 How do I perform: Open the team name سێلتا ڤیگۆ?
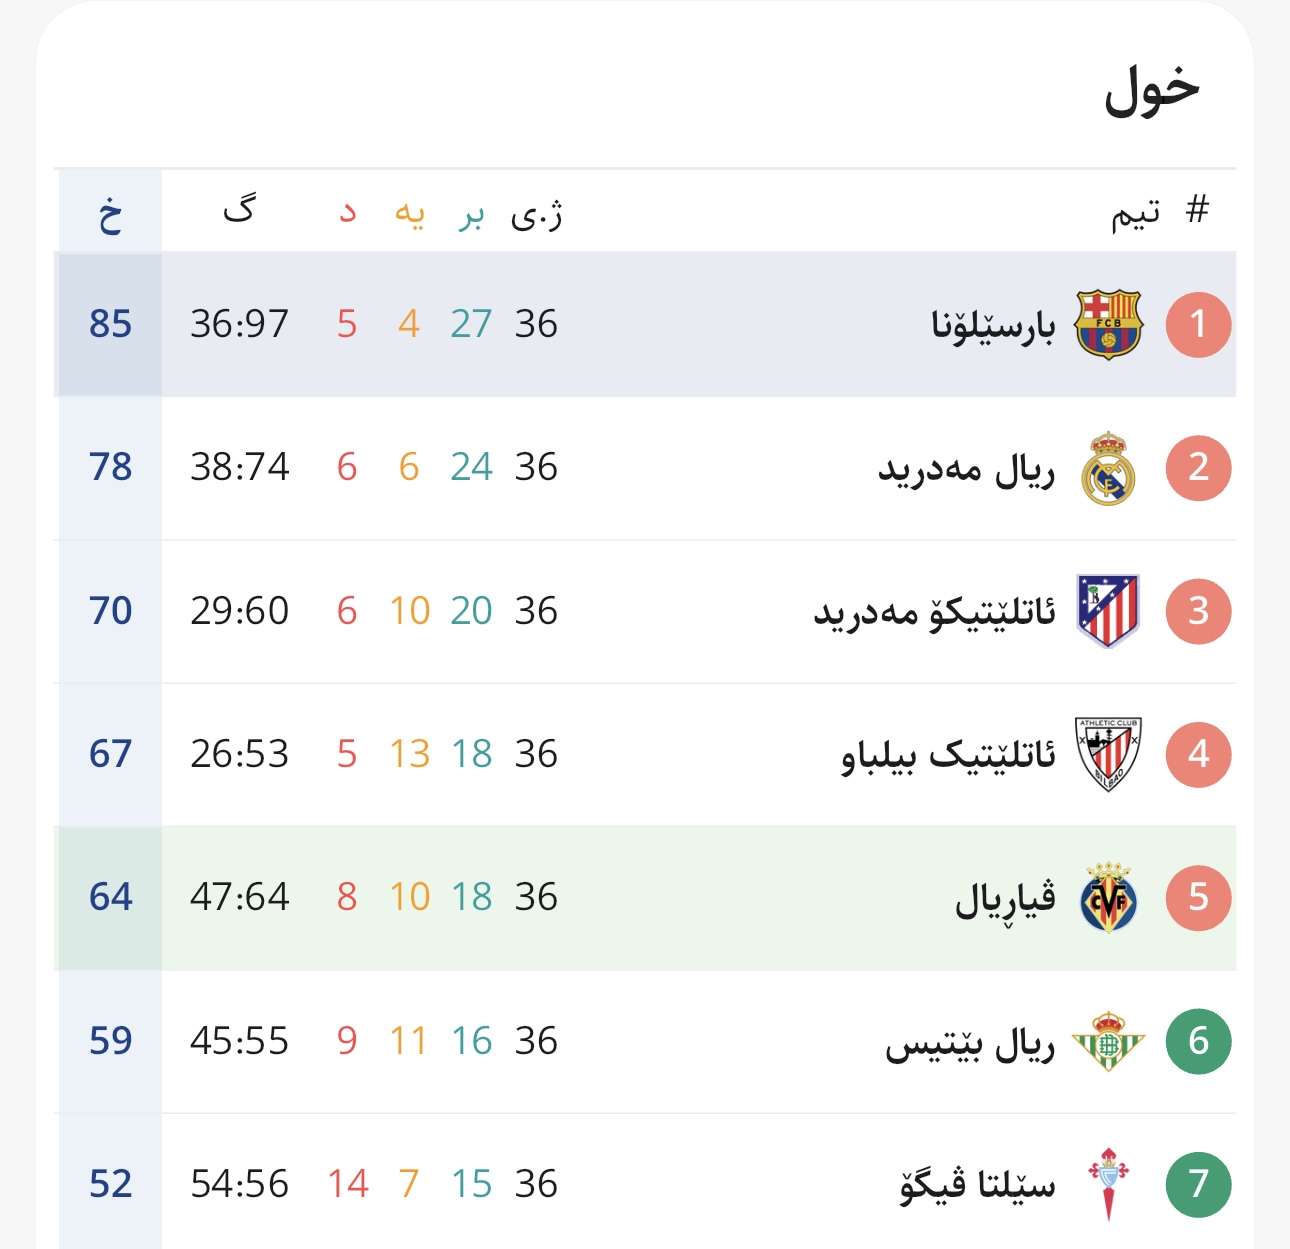(x=977, y=1185)
